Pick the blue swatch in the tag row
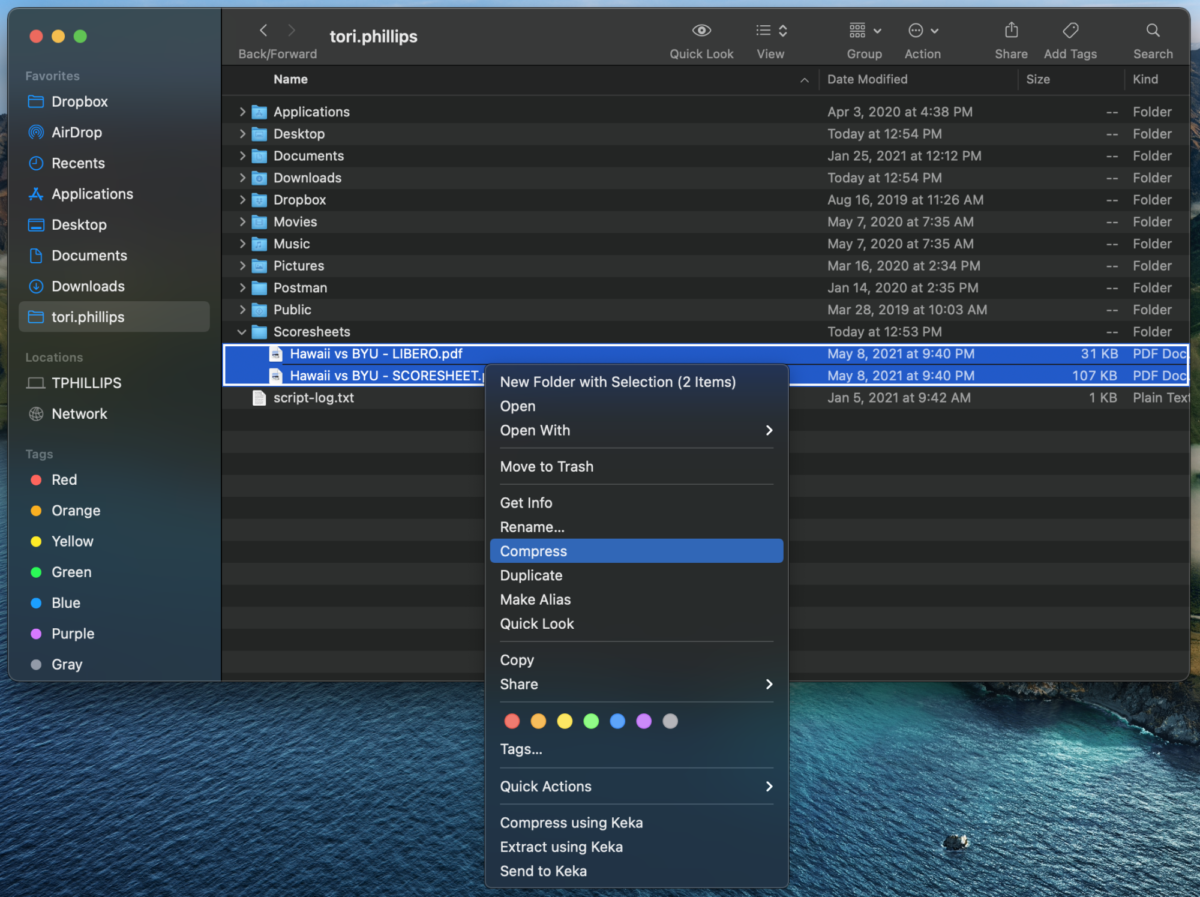Image resolution: width=1200 pixels, height=897 pixels. click(617, 720)
